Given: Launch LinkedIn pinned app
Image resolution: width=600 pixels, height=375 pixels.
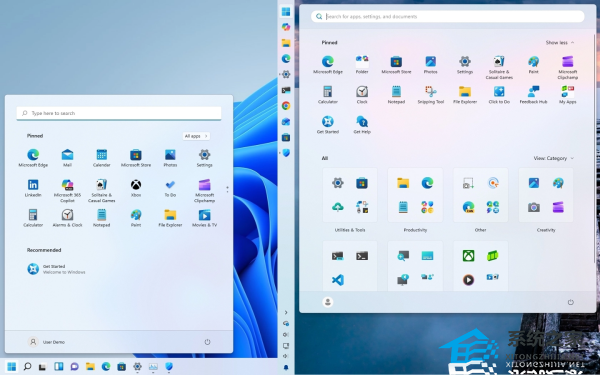Looking at the screenshot, I should coord(33,188).
